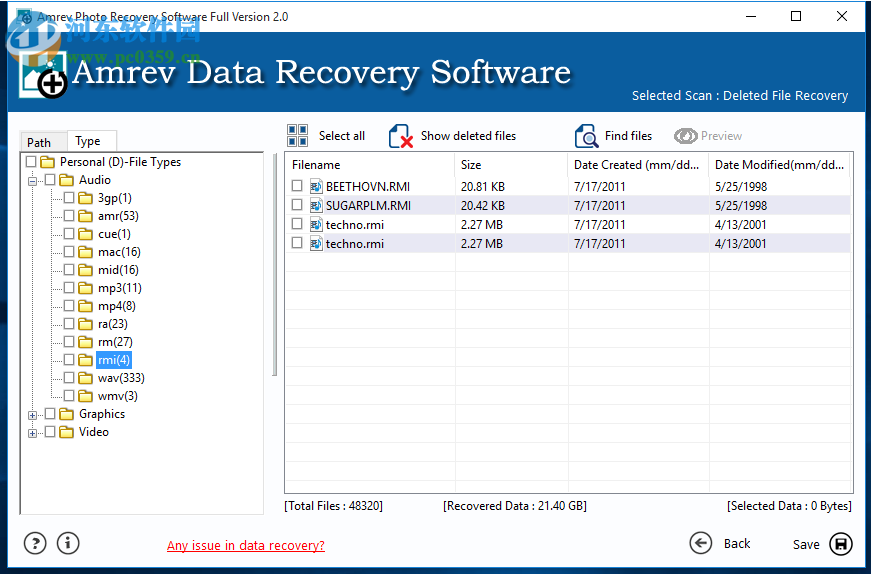Click the Show deleted files icon

point(401,136)
